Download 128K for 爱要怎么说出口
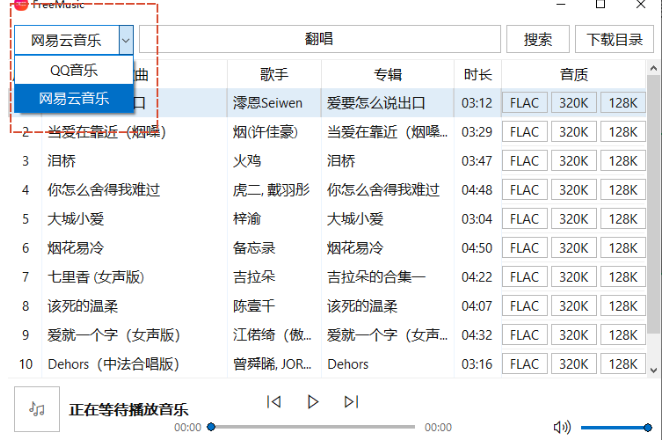This screenshot has width=667, height=443. pyautogui.click(x=623, y=103)
